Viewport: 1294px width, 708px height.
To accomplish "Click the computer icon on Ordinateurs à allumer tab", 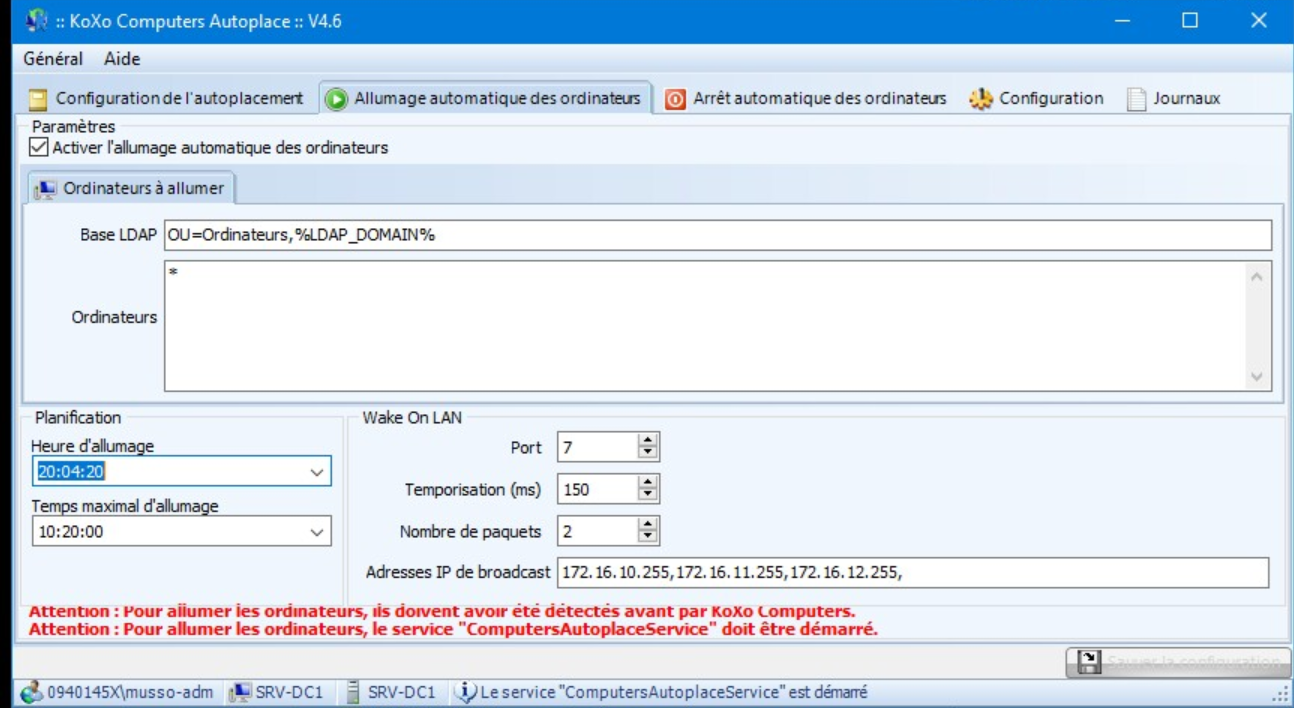I will tap(45, 188).
